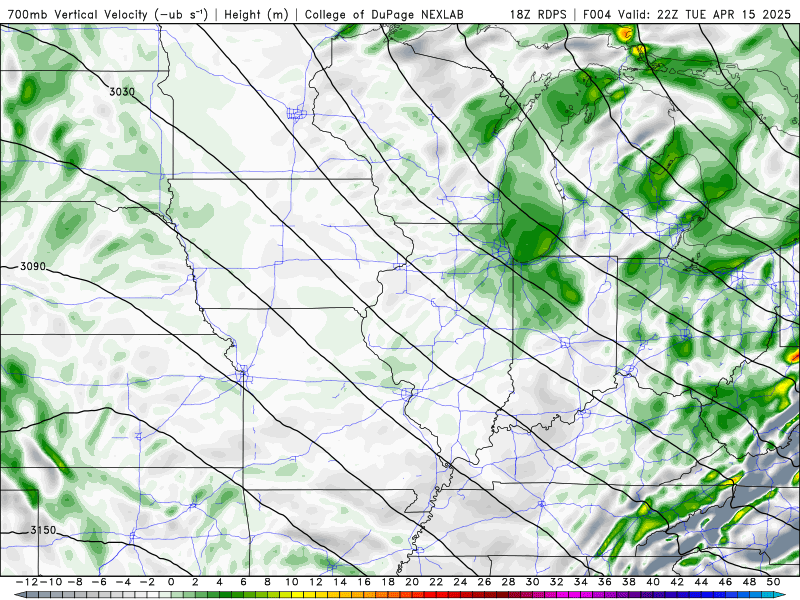Screen dimensions: 800x600
Task: Click the 0 value on color scale
Action: coord(171,582)
